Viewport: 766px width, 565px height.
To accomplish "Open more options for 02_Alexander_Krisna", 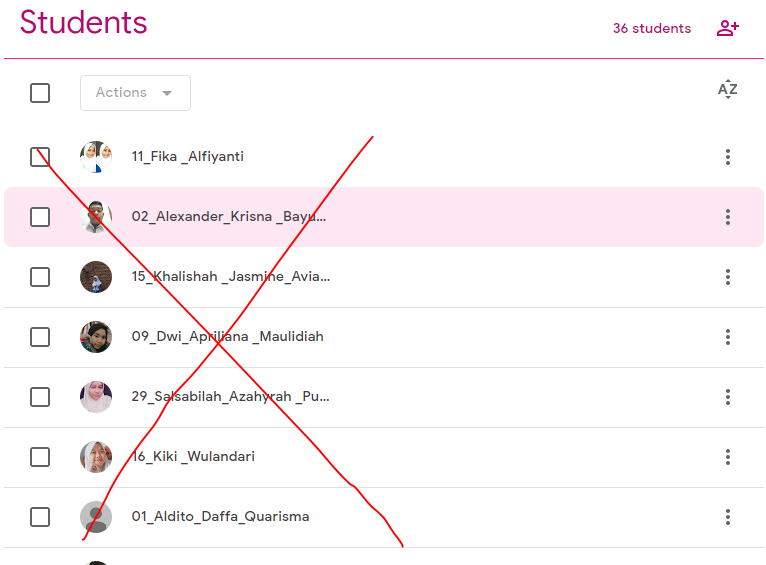I will [727, 217].
